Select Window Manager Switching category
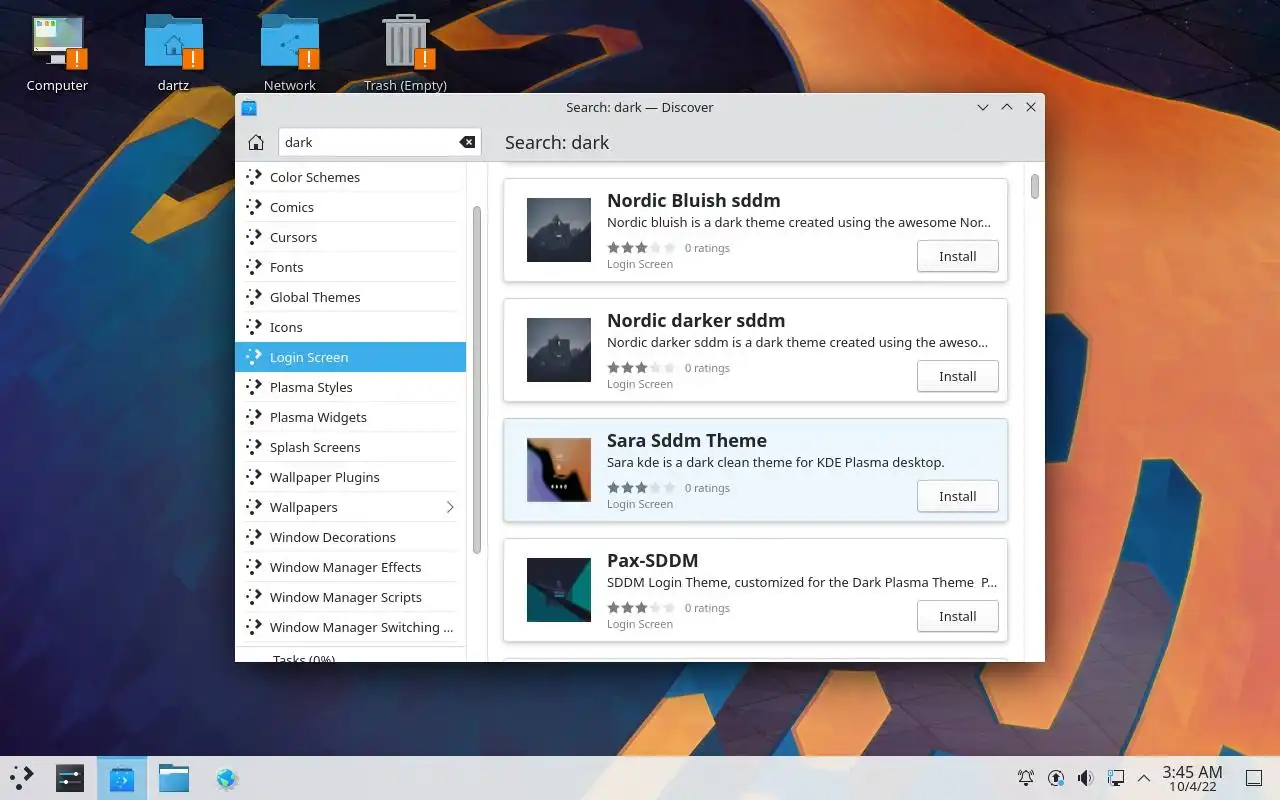 [350, 627]
